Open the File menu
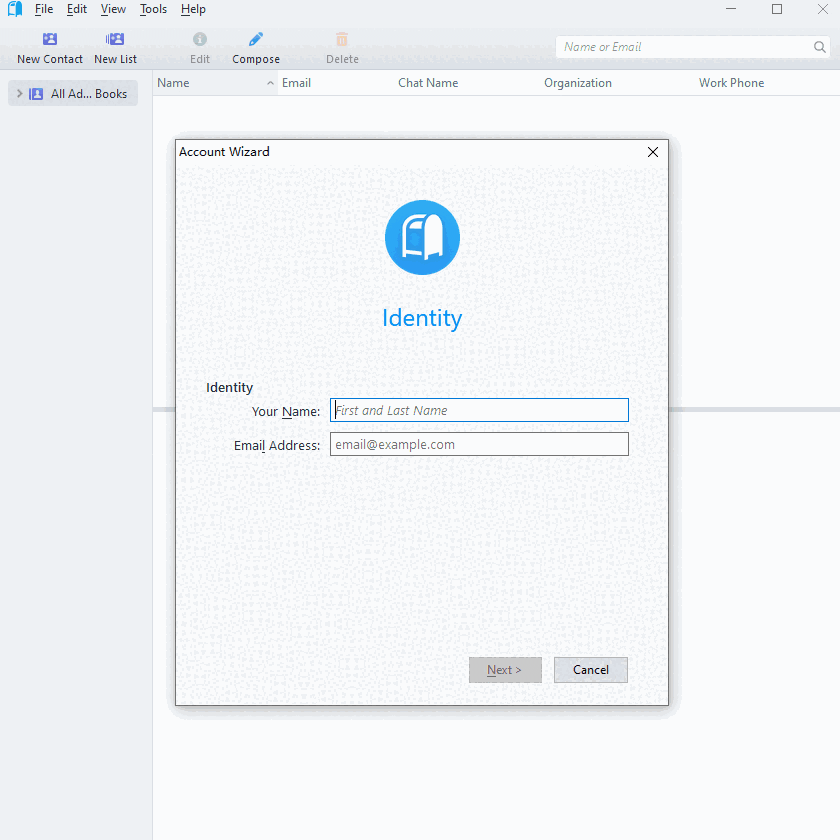 44,9
